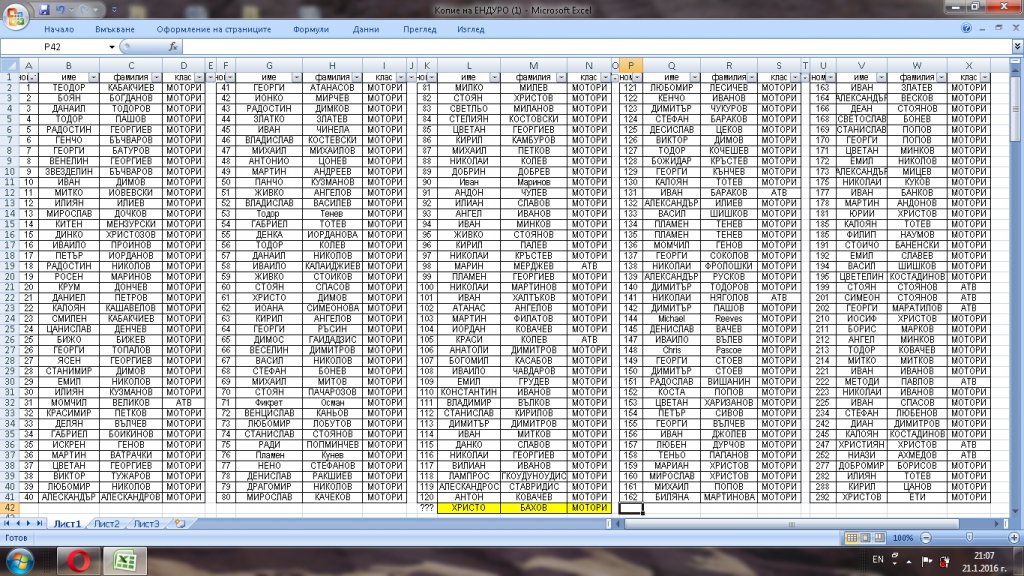Select the column P header
Screen dimensions: 1024x576
point(630,65)
